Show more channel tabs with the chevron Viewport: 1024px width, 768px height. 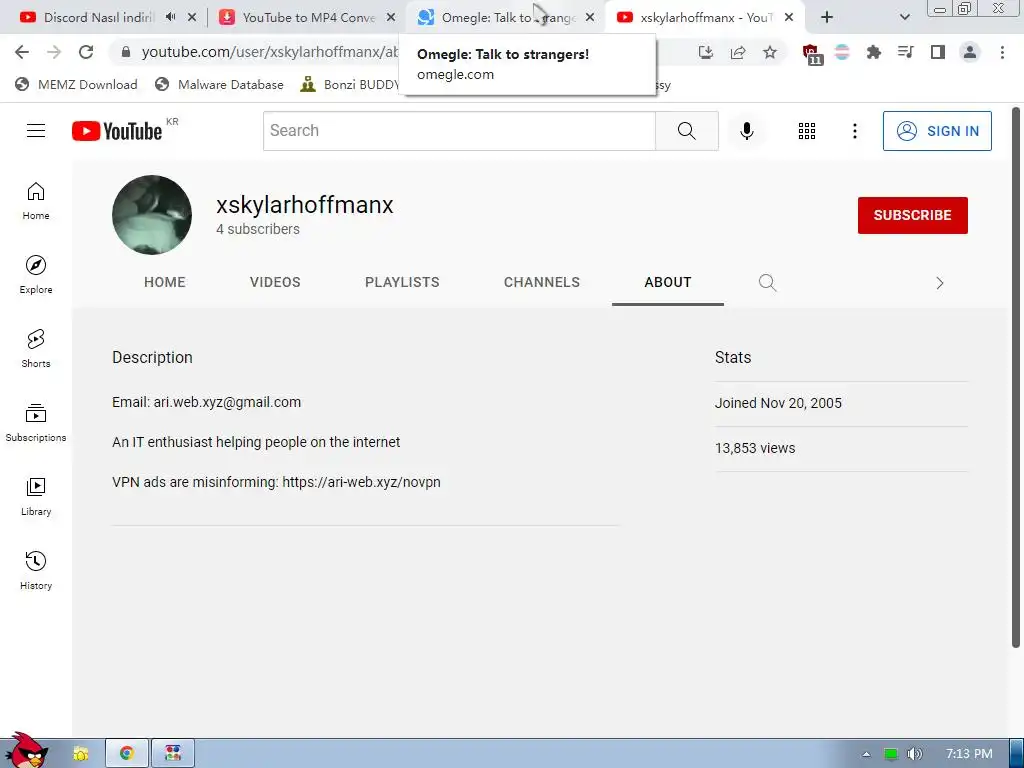tap(940, 283)
